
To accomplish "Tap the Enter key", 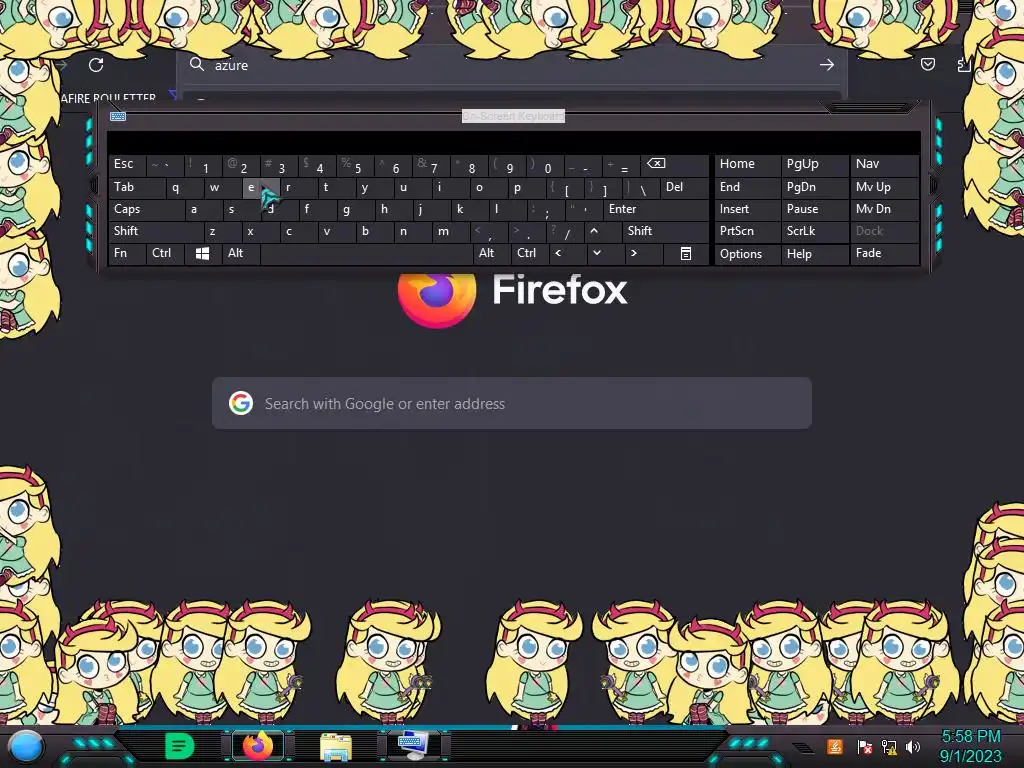I will (656, 209).
